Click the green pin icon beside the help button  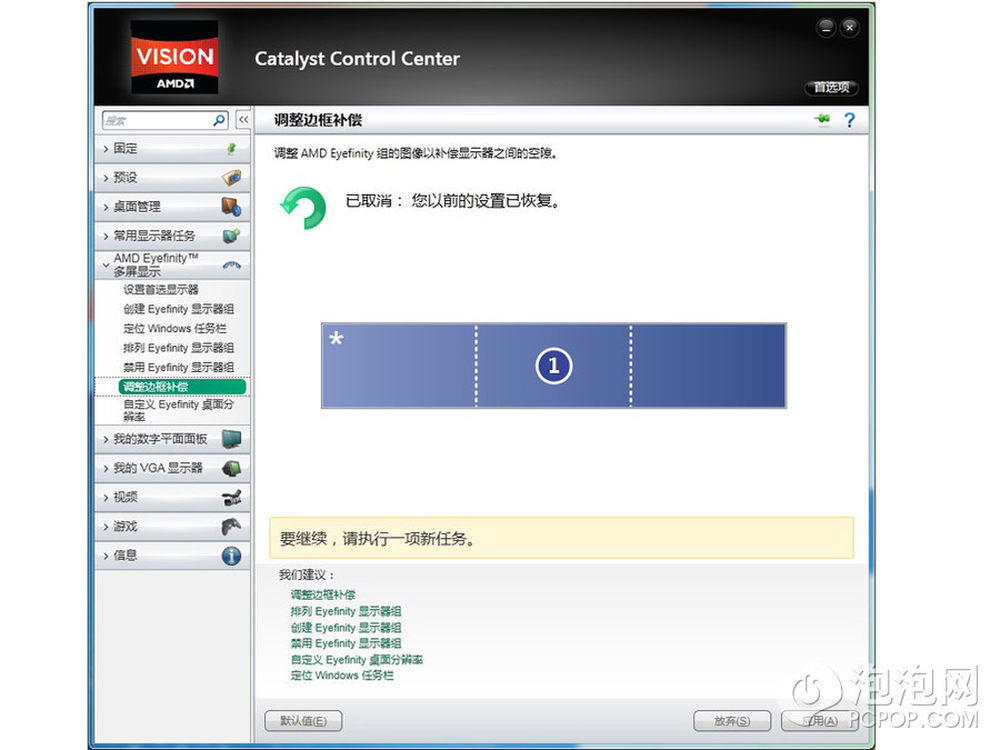pos(823,119)
